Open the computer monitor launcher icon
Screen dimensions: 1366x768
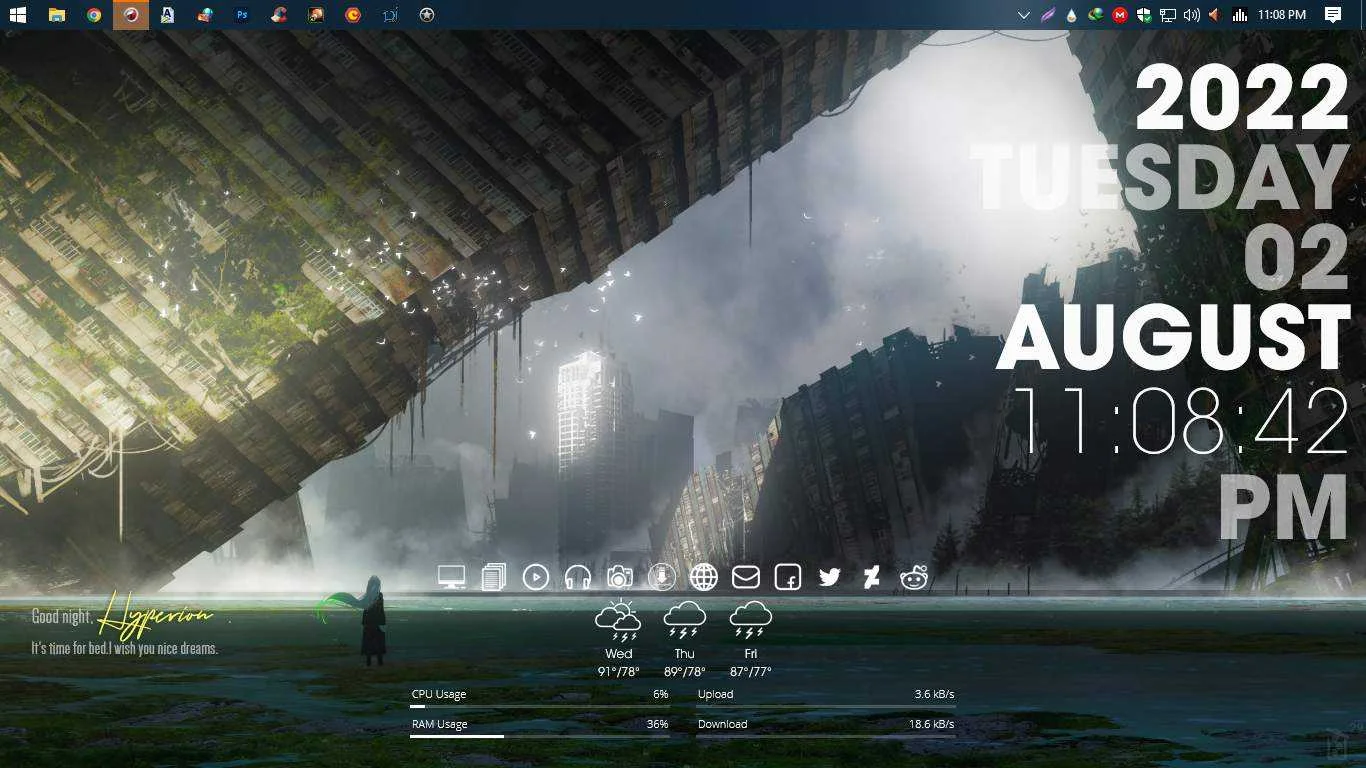(x=452, y=577)
